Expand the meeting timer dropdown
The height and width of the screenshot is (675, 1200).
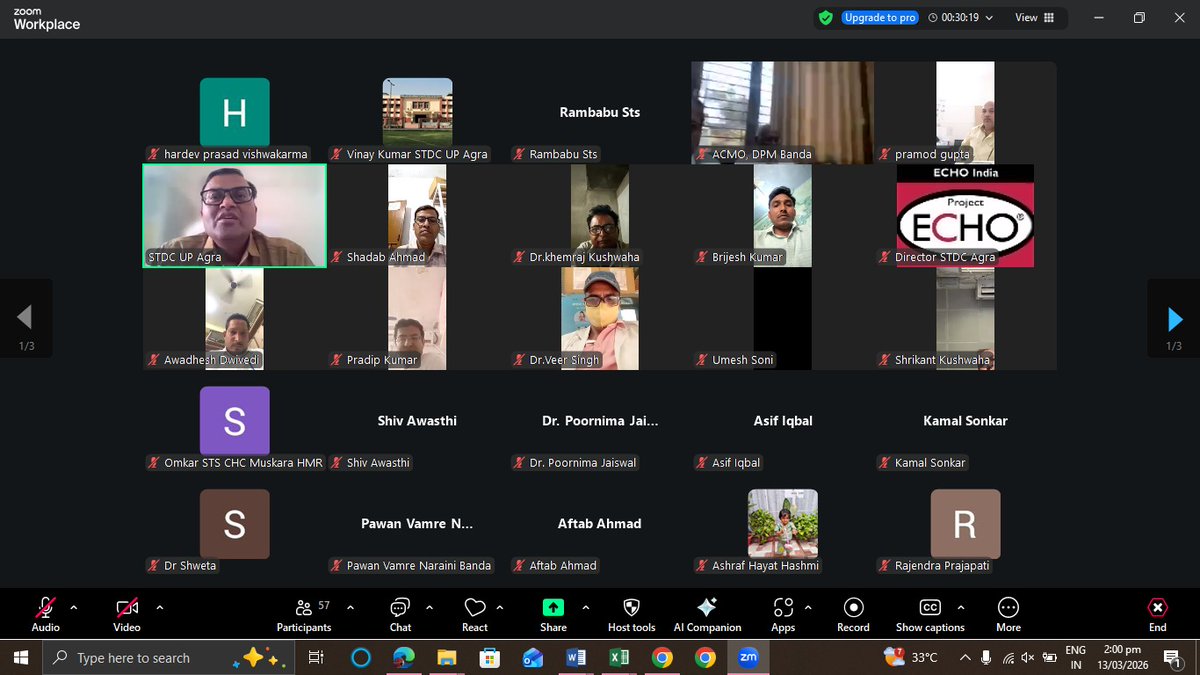pos(990,17)
